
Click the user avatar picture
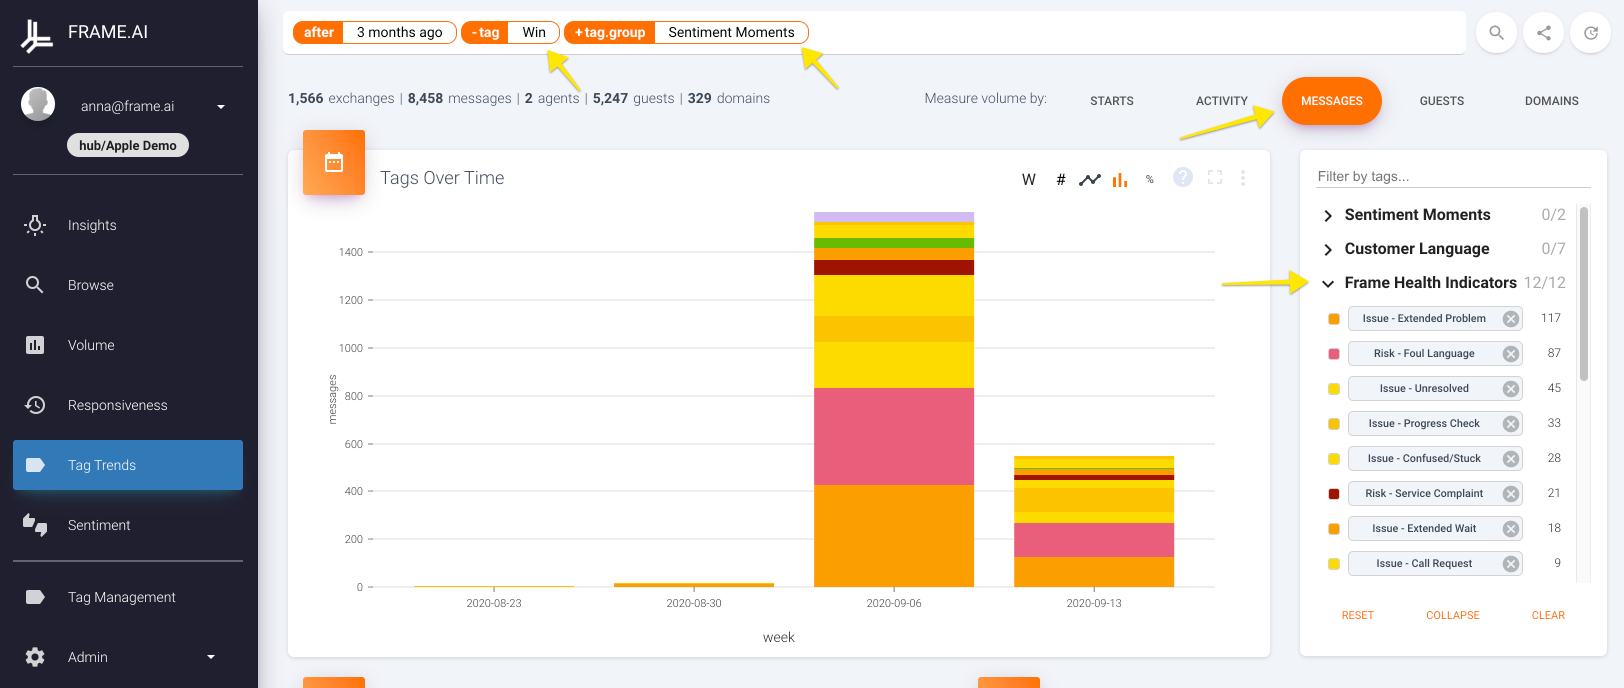[x=38, y=104]
